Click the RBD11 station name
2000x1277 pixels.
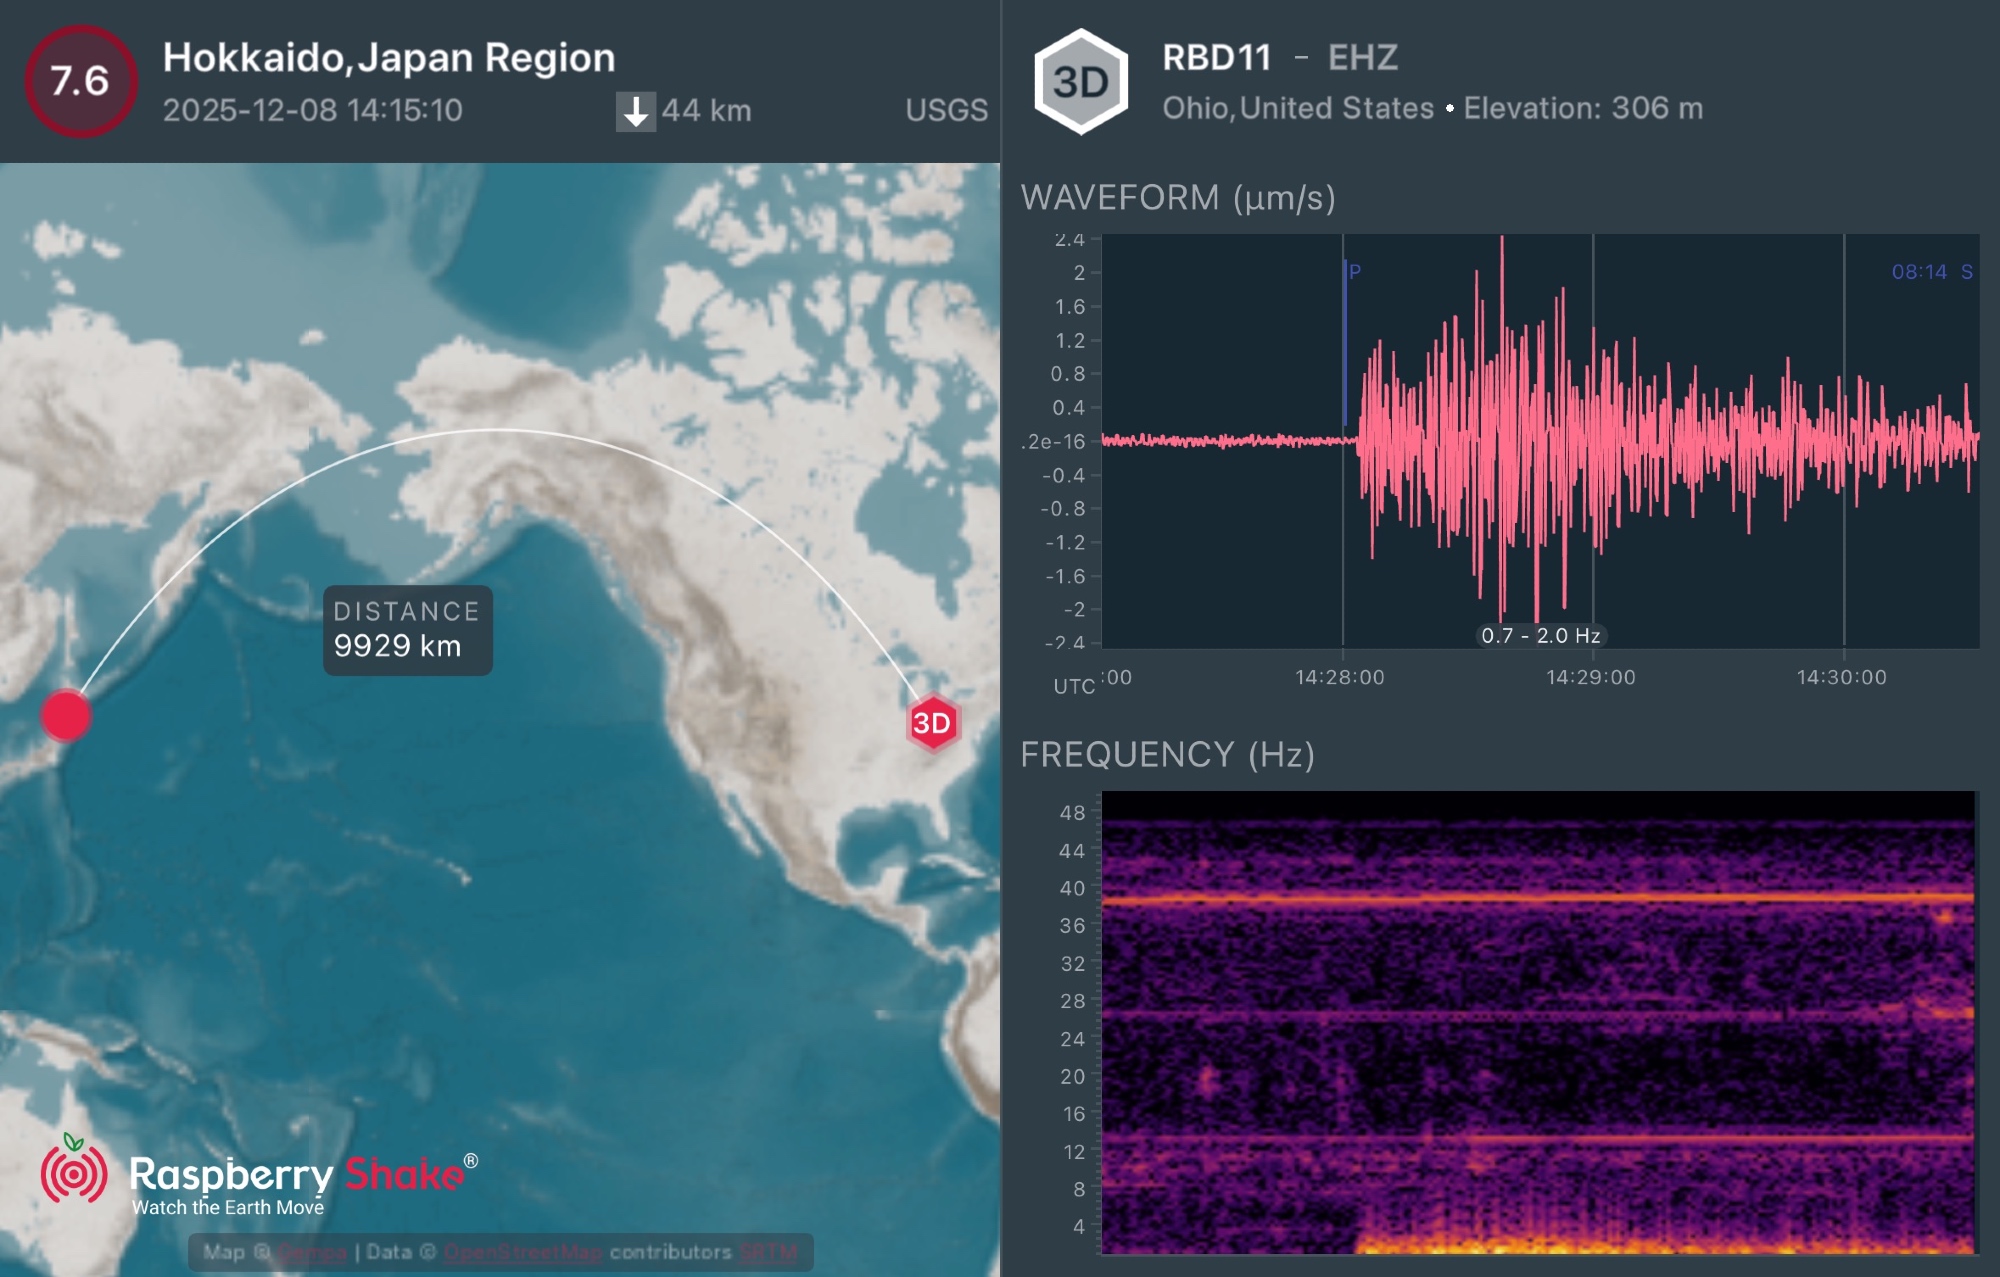pyautogui.click(x=1216, y=58)
